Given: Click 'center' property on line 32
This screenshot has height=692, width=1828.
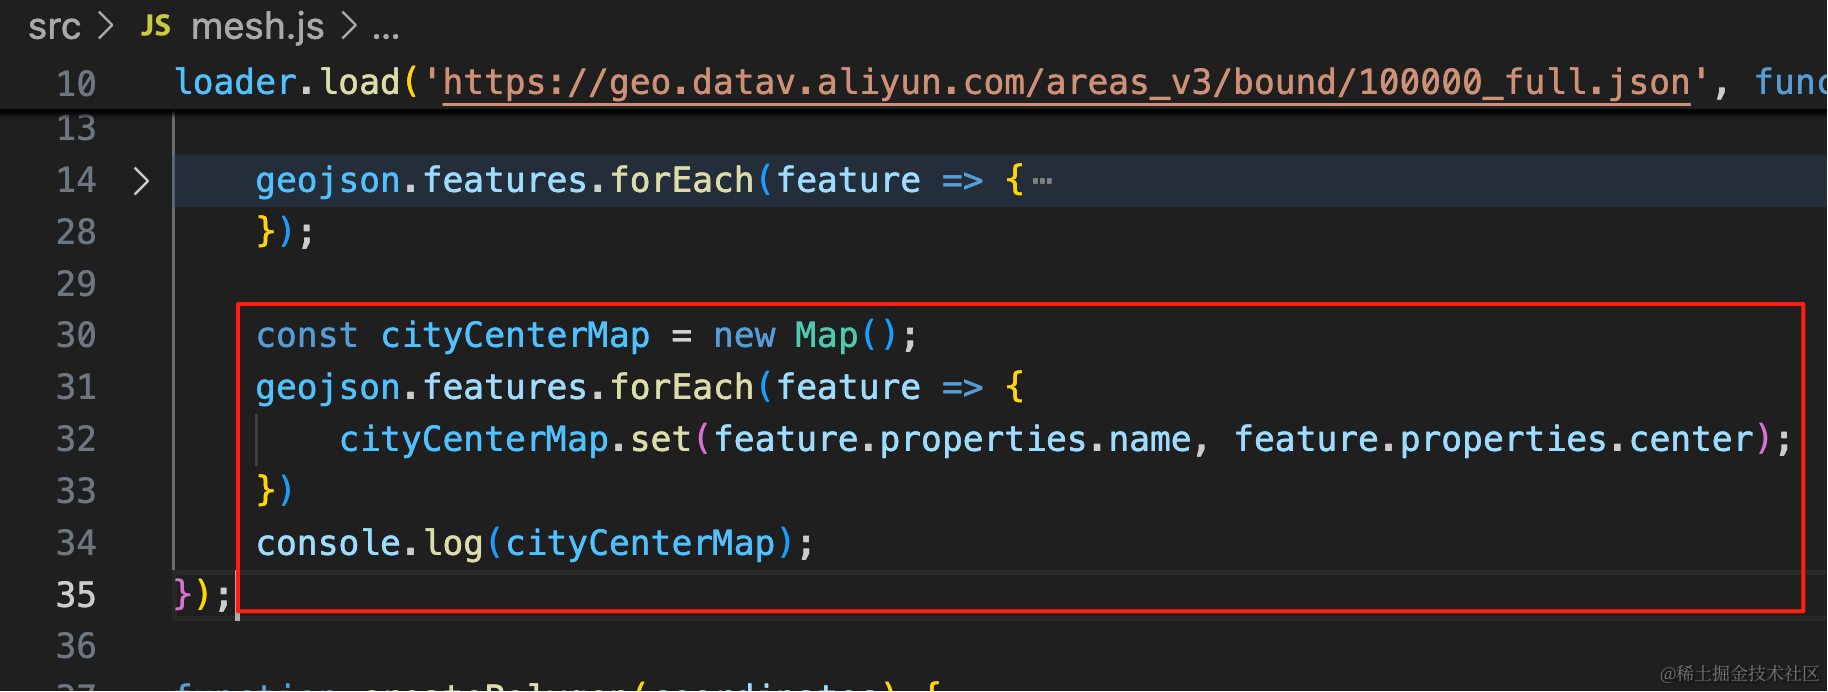Looking at the screenshot, I should [1691, 439].
